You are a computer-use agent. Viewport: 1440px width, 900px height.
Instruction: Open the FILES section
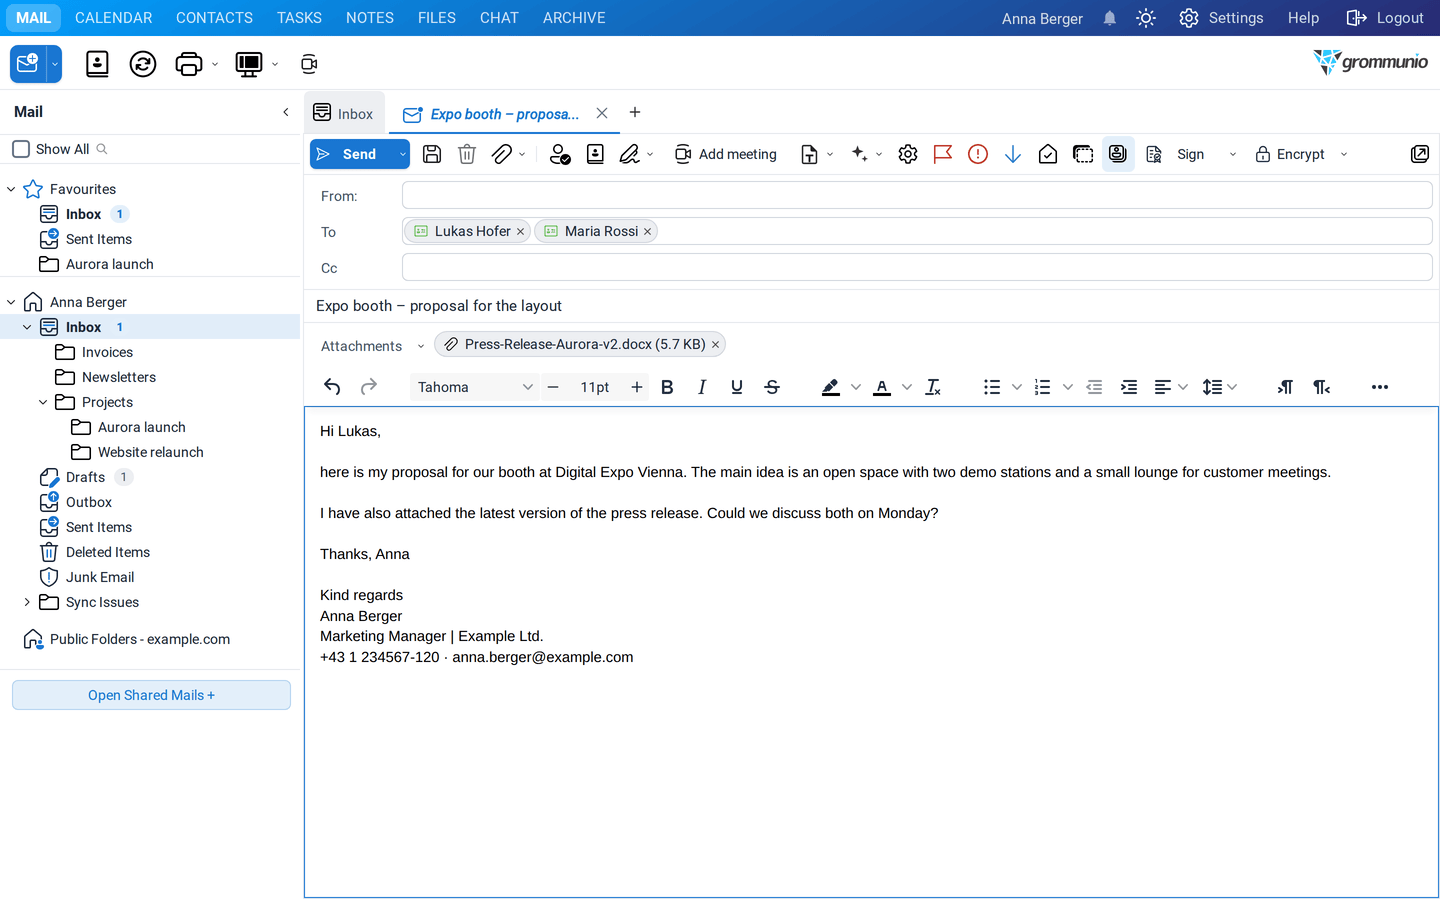tap(437, 18)
